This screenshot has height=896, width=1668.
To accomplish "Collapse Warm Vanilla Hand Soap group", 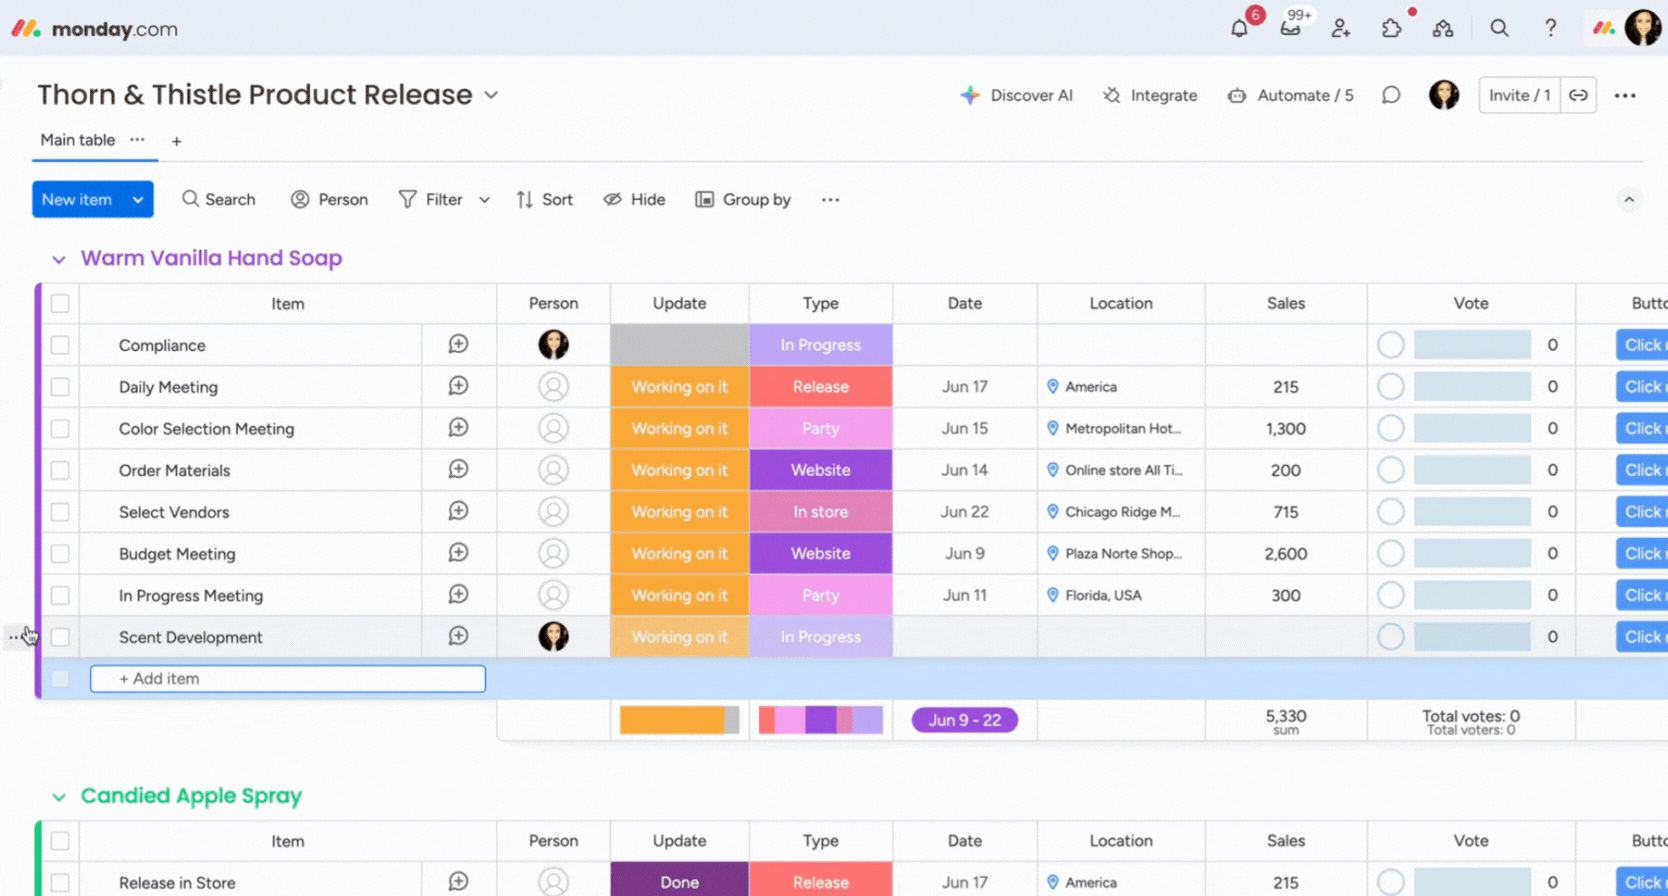I will [59, 259].
